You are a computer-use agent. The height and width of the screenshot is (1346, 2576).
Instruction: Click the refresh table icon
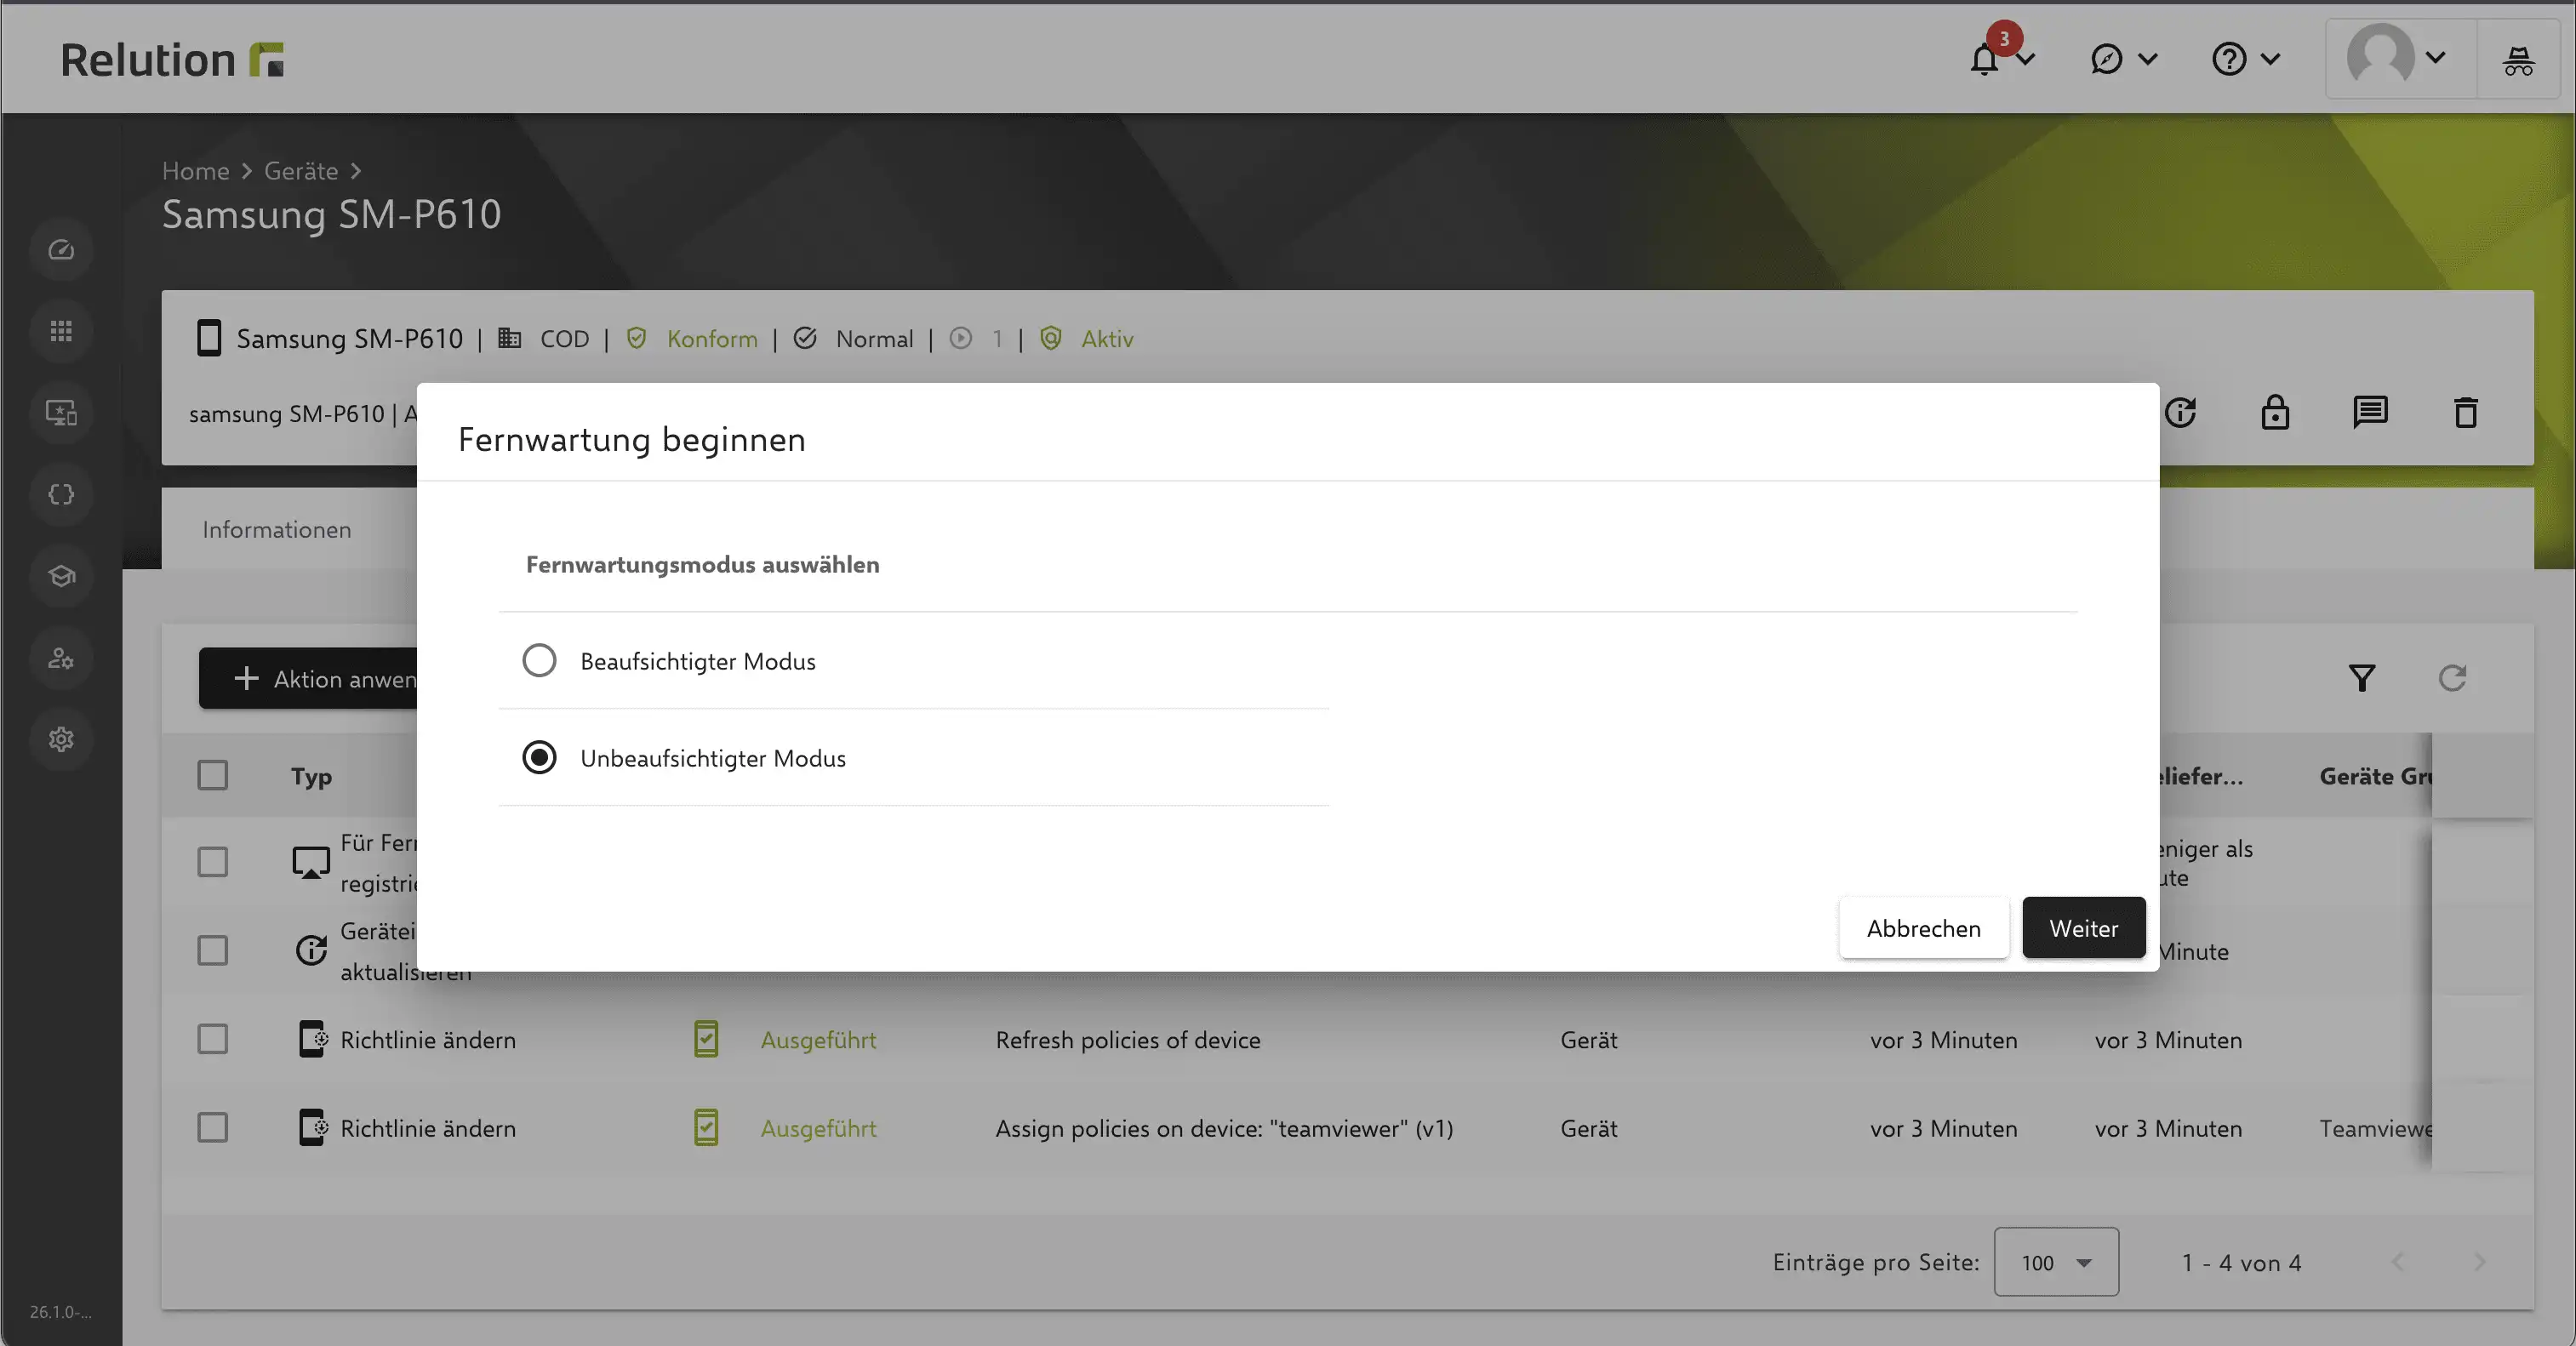point(2452,678)
